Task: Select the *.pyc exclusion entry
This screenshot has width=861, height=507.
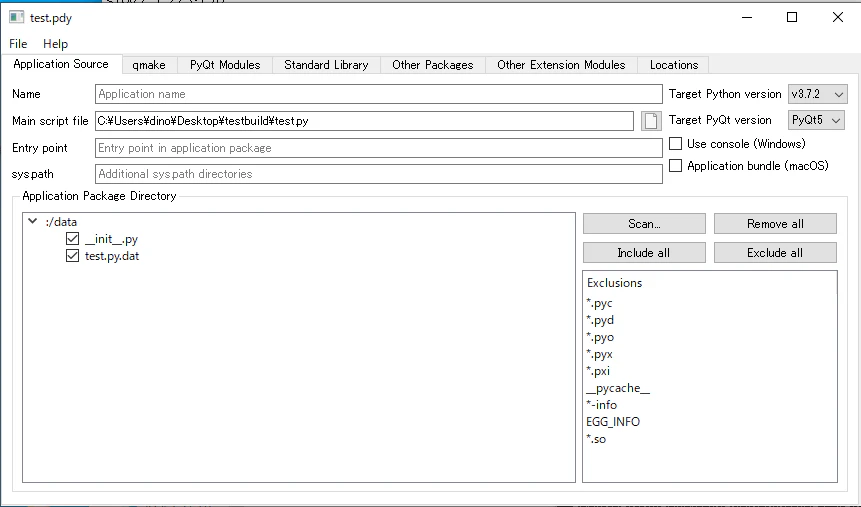Action: tap(599, 303)
